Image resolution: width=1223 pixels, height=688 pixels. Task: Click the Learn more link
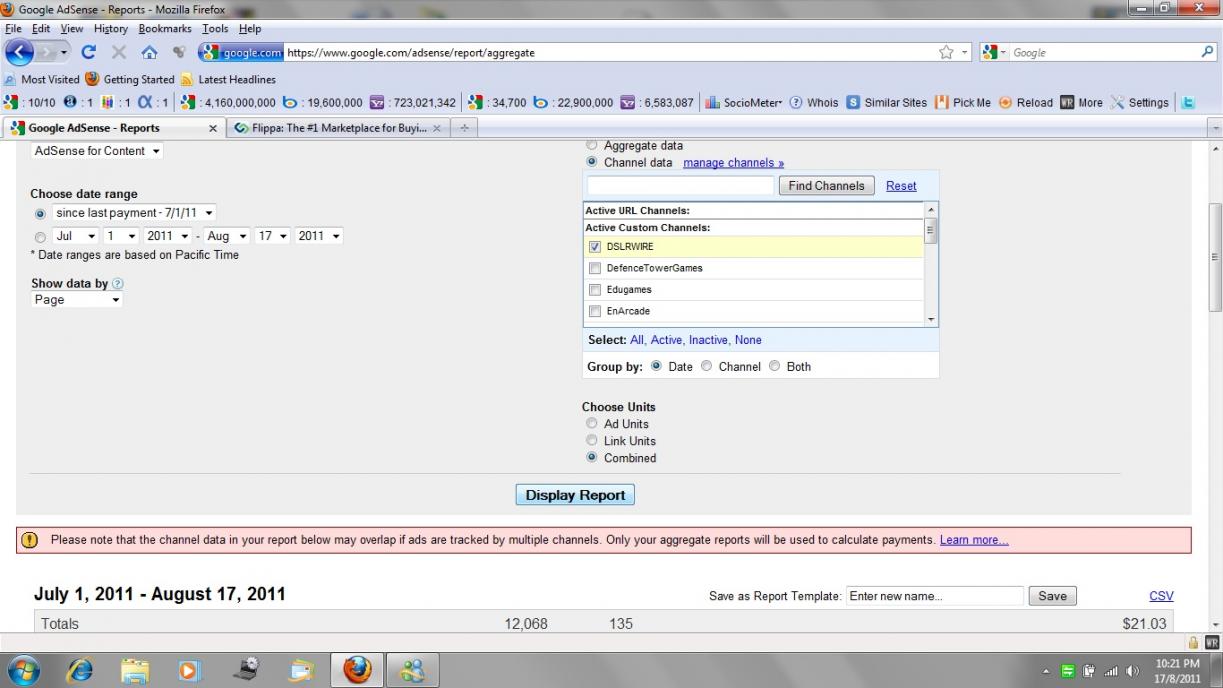974,540
